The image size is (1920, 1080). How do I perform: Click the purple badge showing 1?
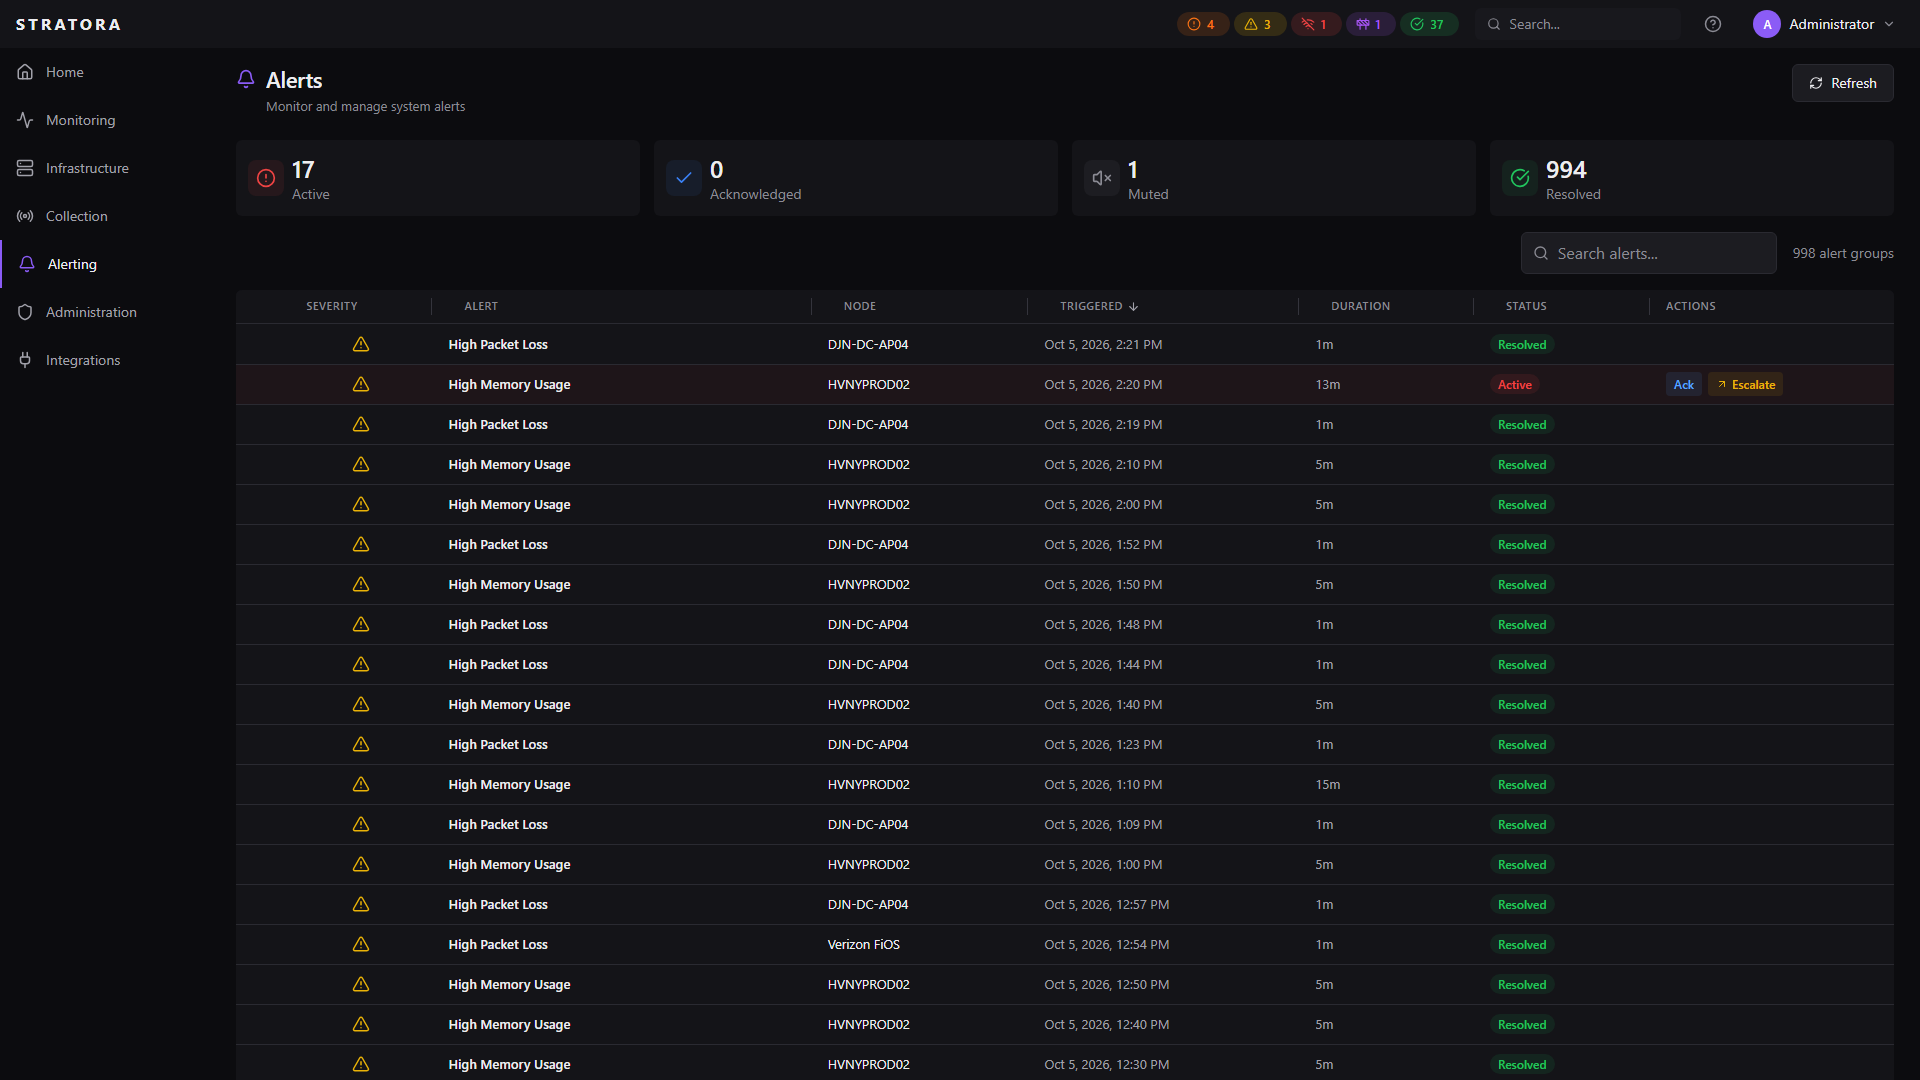[1370, 24]
